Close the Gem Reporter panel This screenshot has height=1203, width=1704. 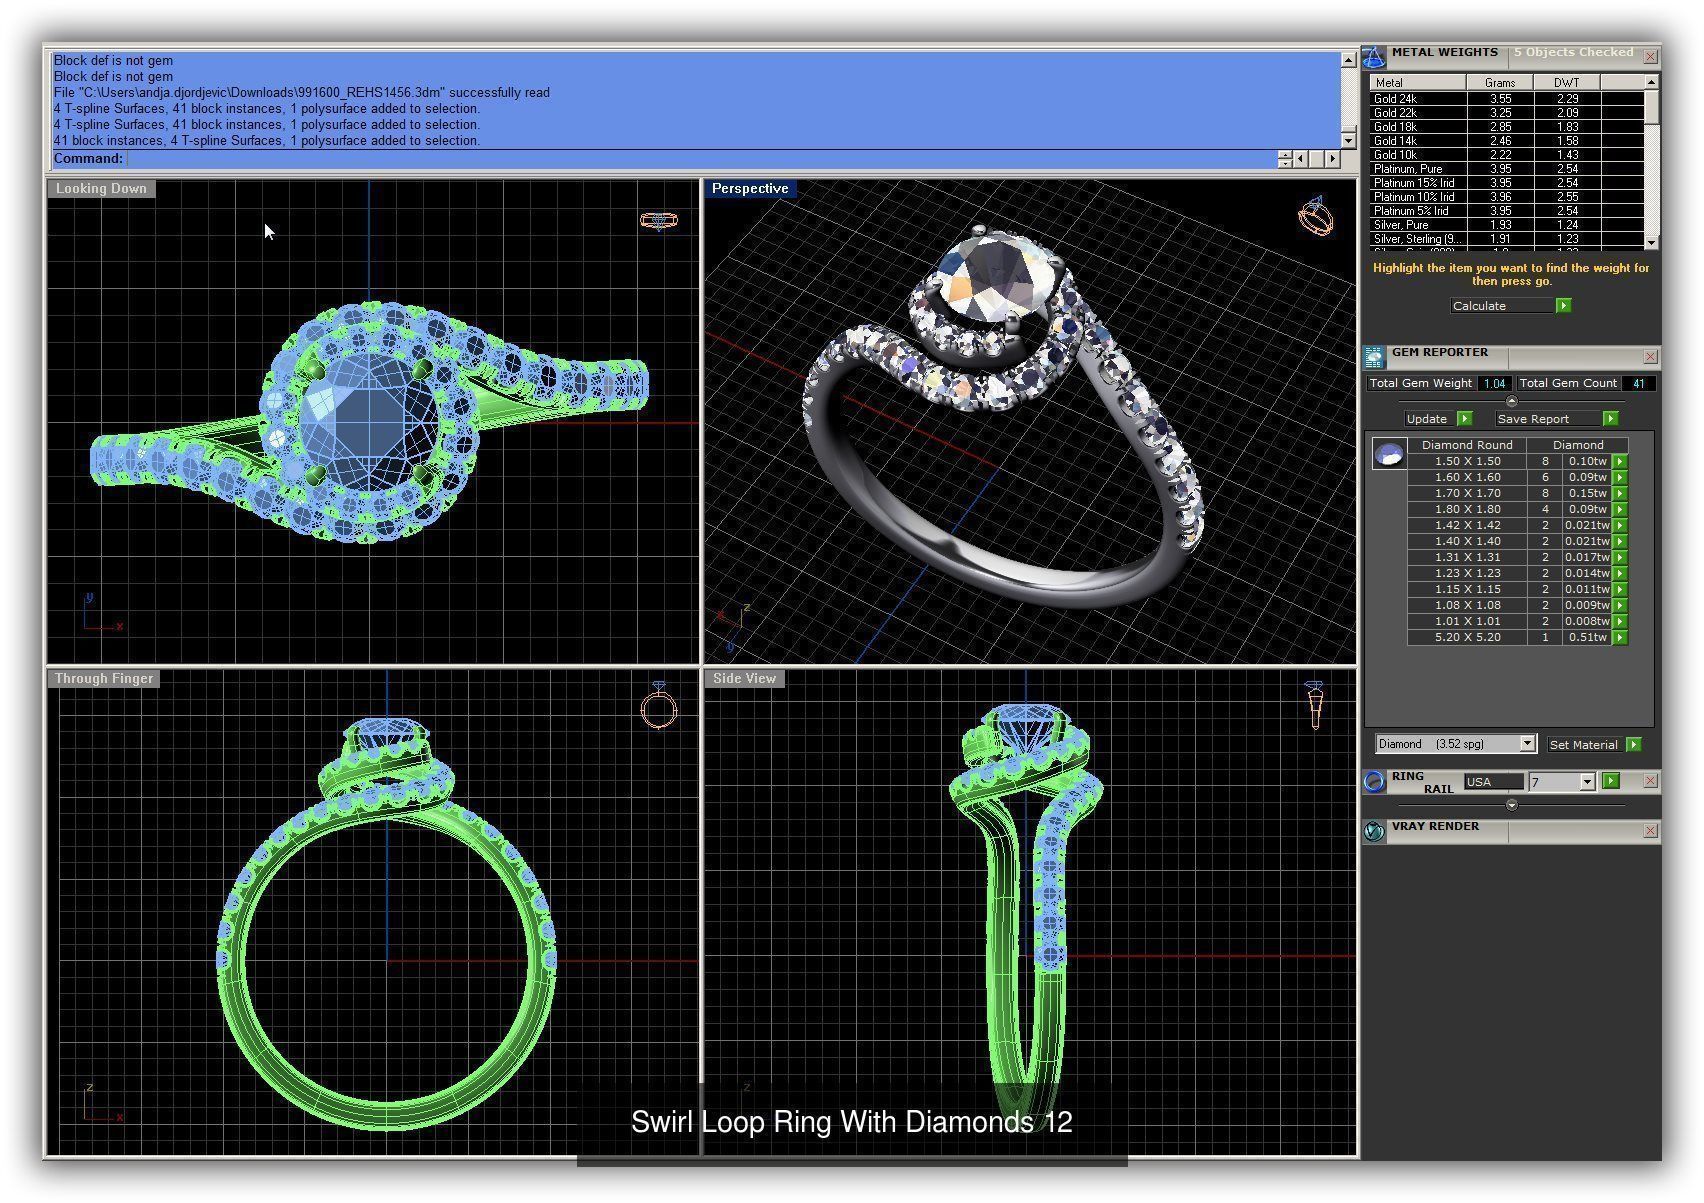pos(1650,357)
